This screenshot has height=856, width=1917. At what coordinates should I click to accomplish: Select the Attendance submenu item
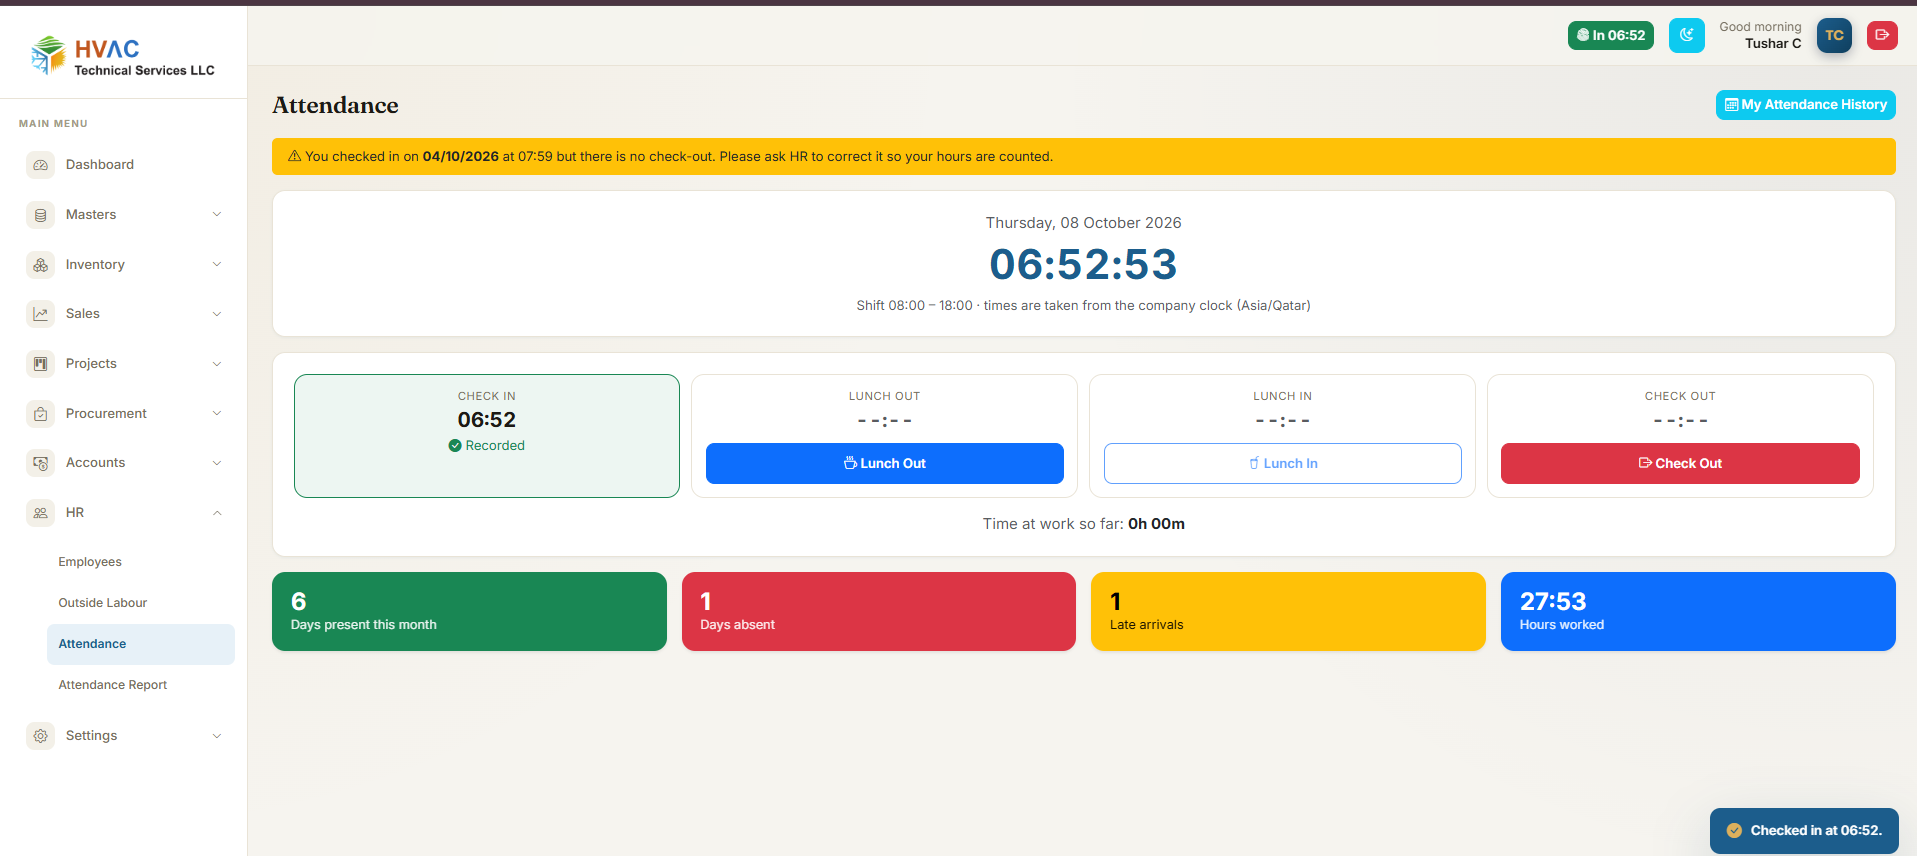pyautogui.click(x=141, y=644)
